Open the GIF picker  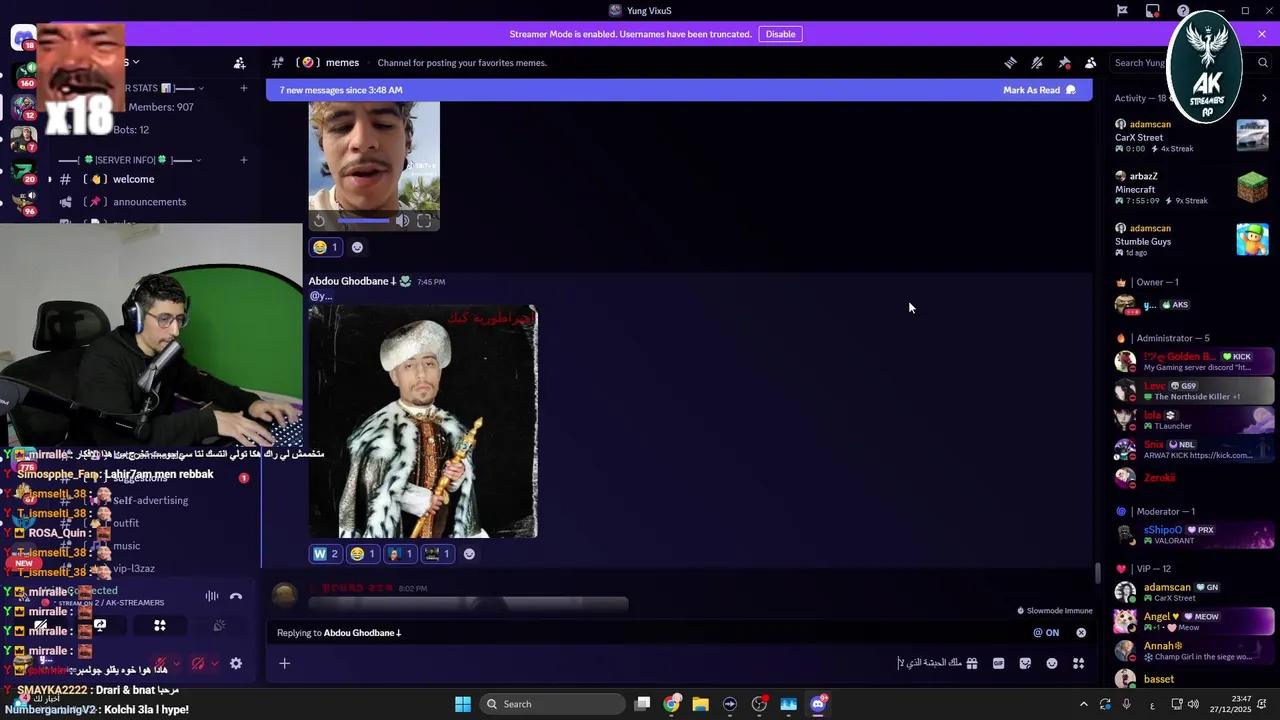coord(998,663)
